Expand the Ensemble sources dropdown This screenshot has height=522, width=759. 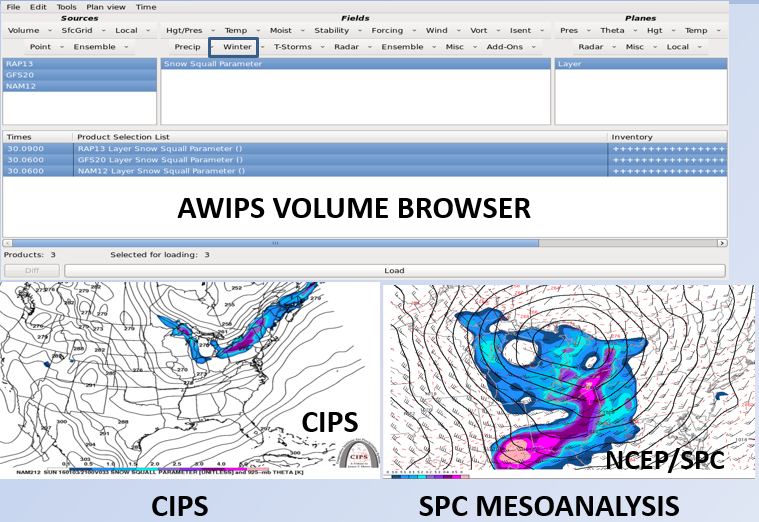[100, 47]
